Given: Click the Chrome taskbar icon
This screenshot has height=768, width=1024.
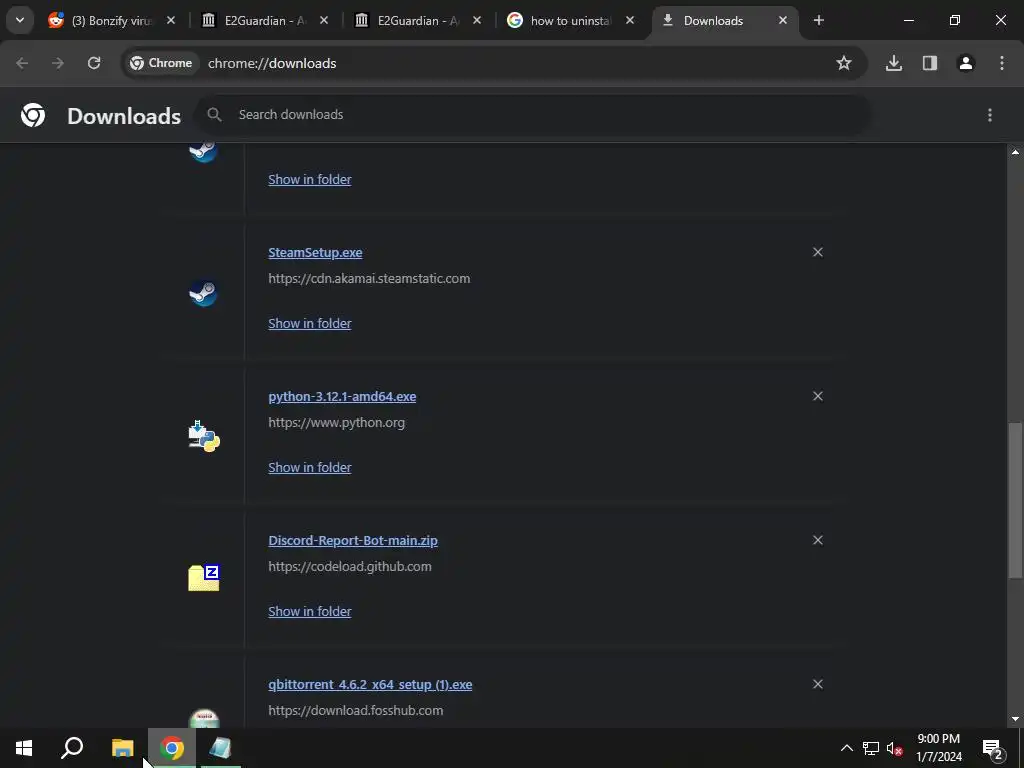Looking at the screenshot, I should [x=172, y=748].
